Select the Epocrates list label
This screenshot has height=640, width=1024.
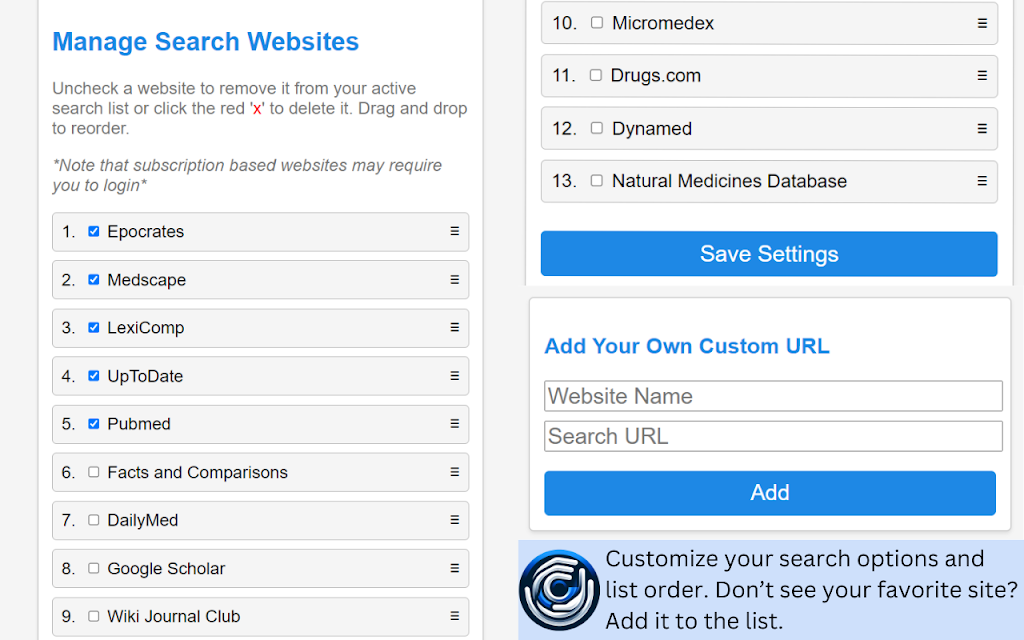pyautogui.click(x=146, y=232)
